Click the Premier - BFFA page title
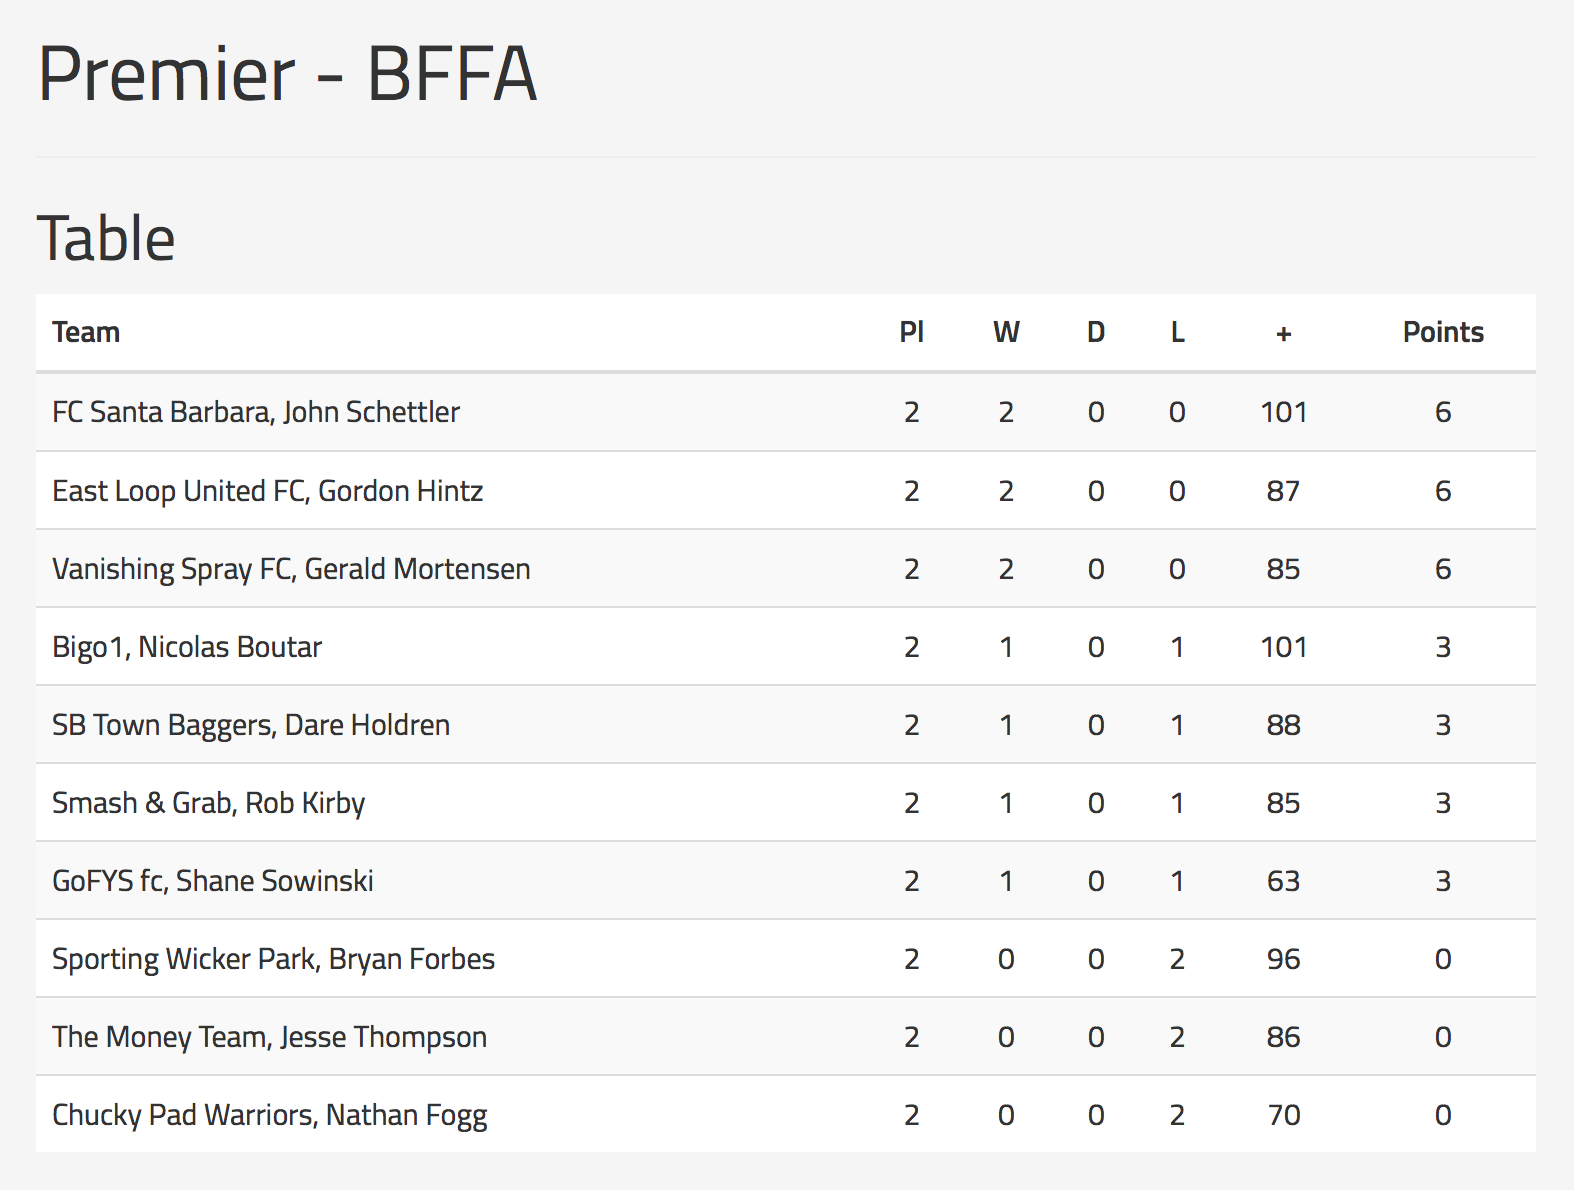Image resolution: width=1574 pixels, height=1190 pixels. coord(288,74)
